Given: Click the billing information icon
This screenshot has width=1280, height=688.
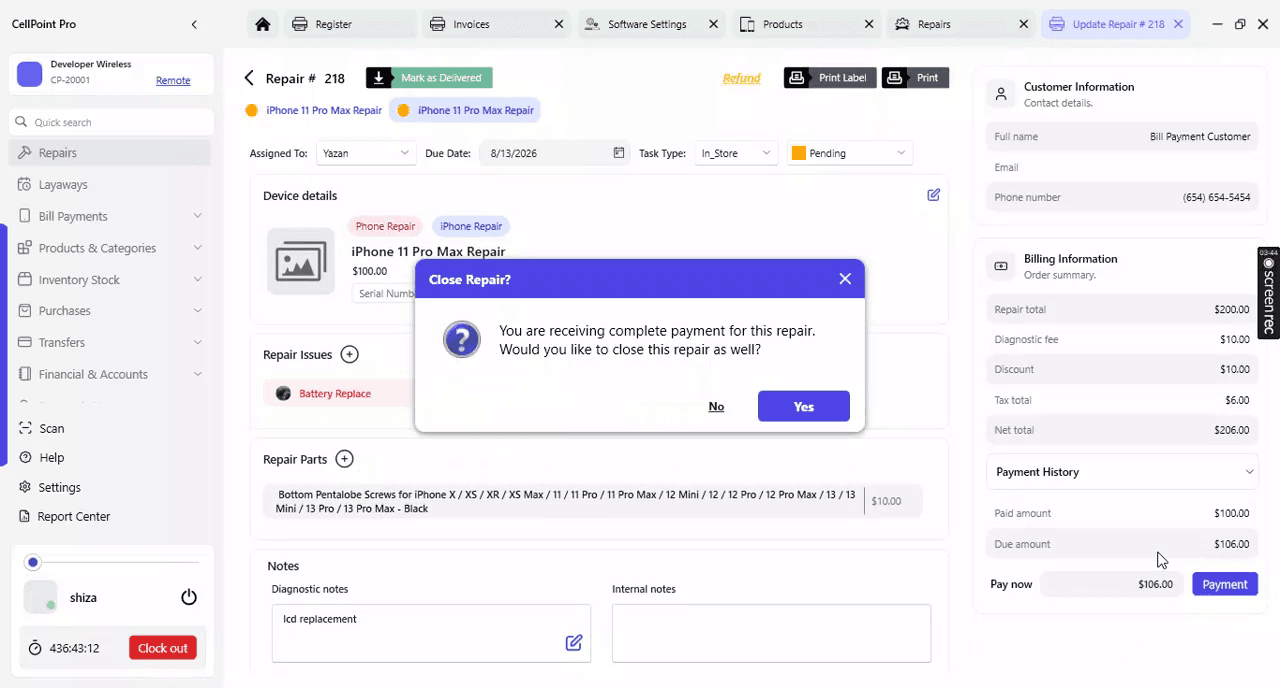Looking at the screenshot, I should click(x=1000, y=266).
